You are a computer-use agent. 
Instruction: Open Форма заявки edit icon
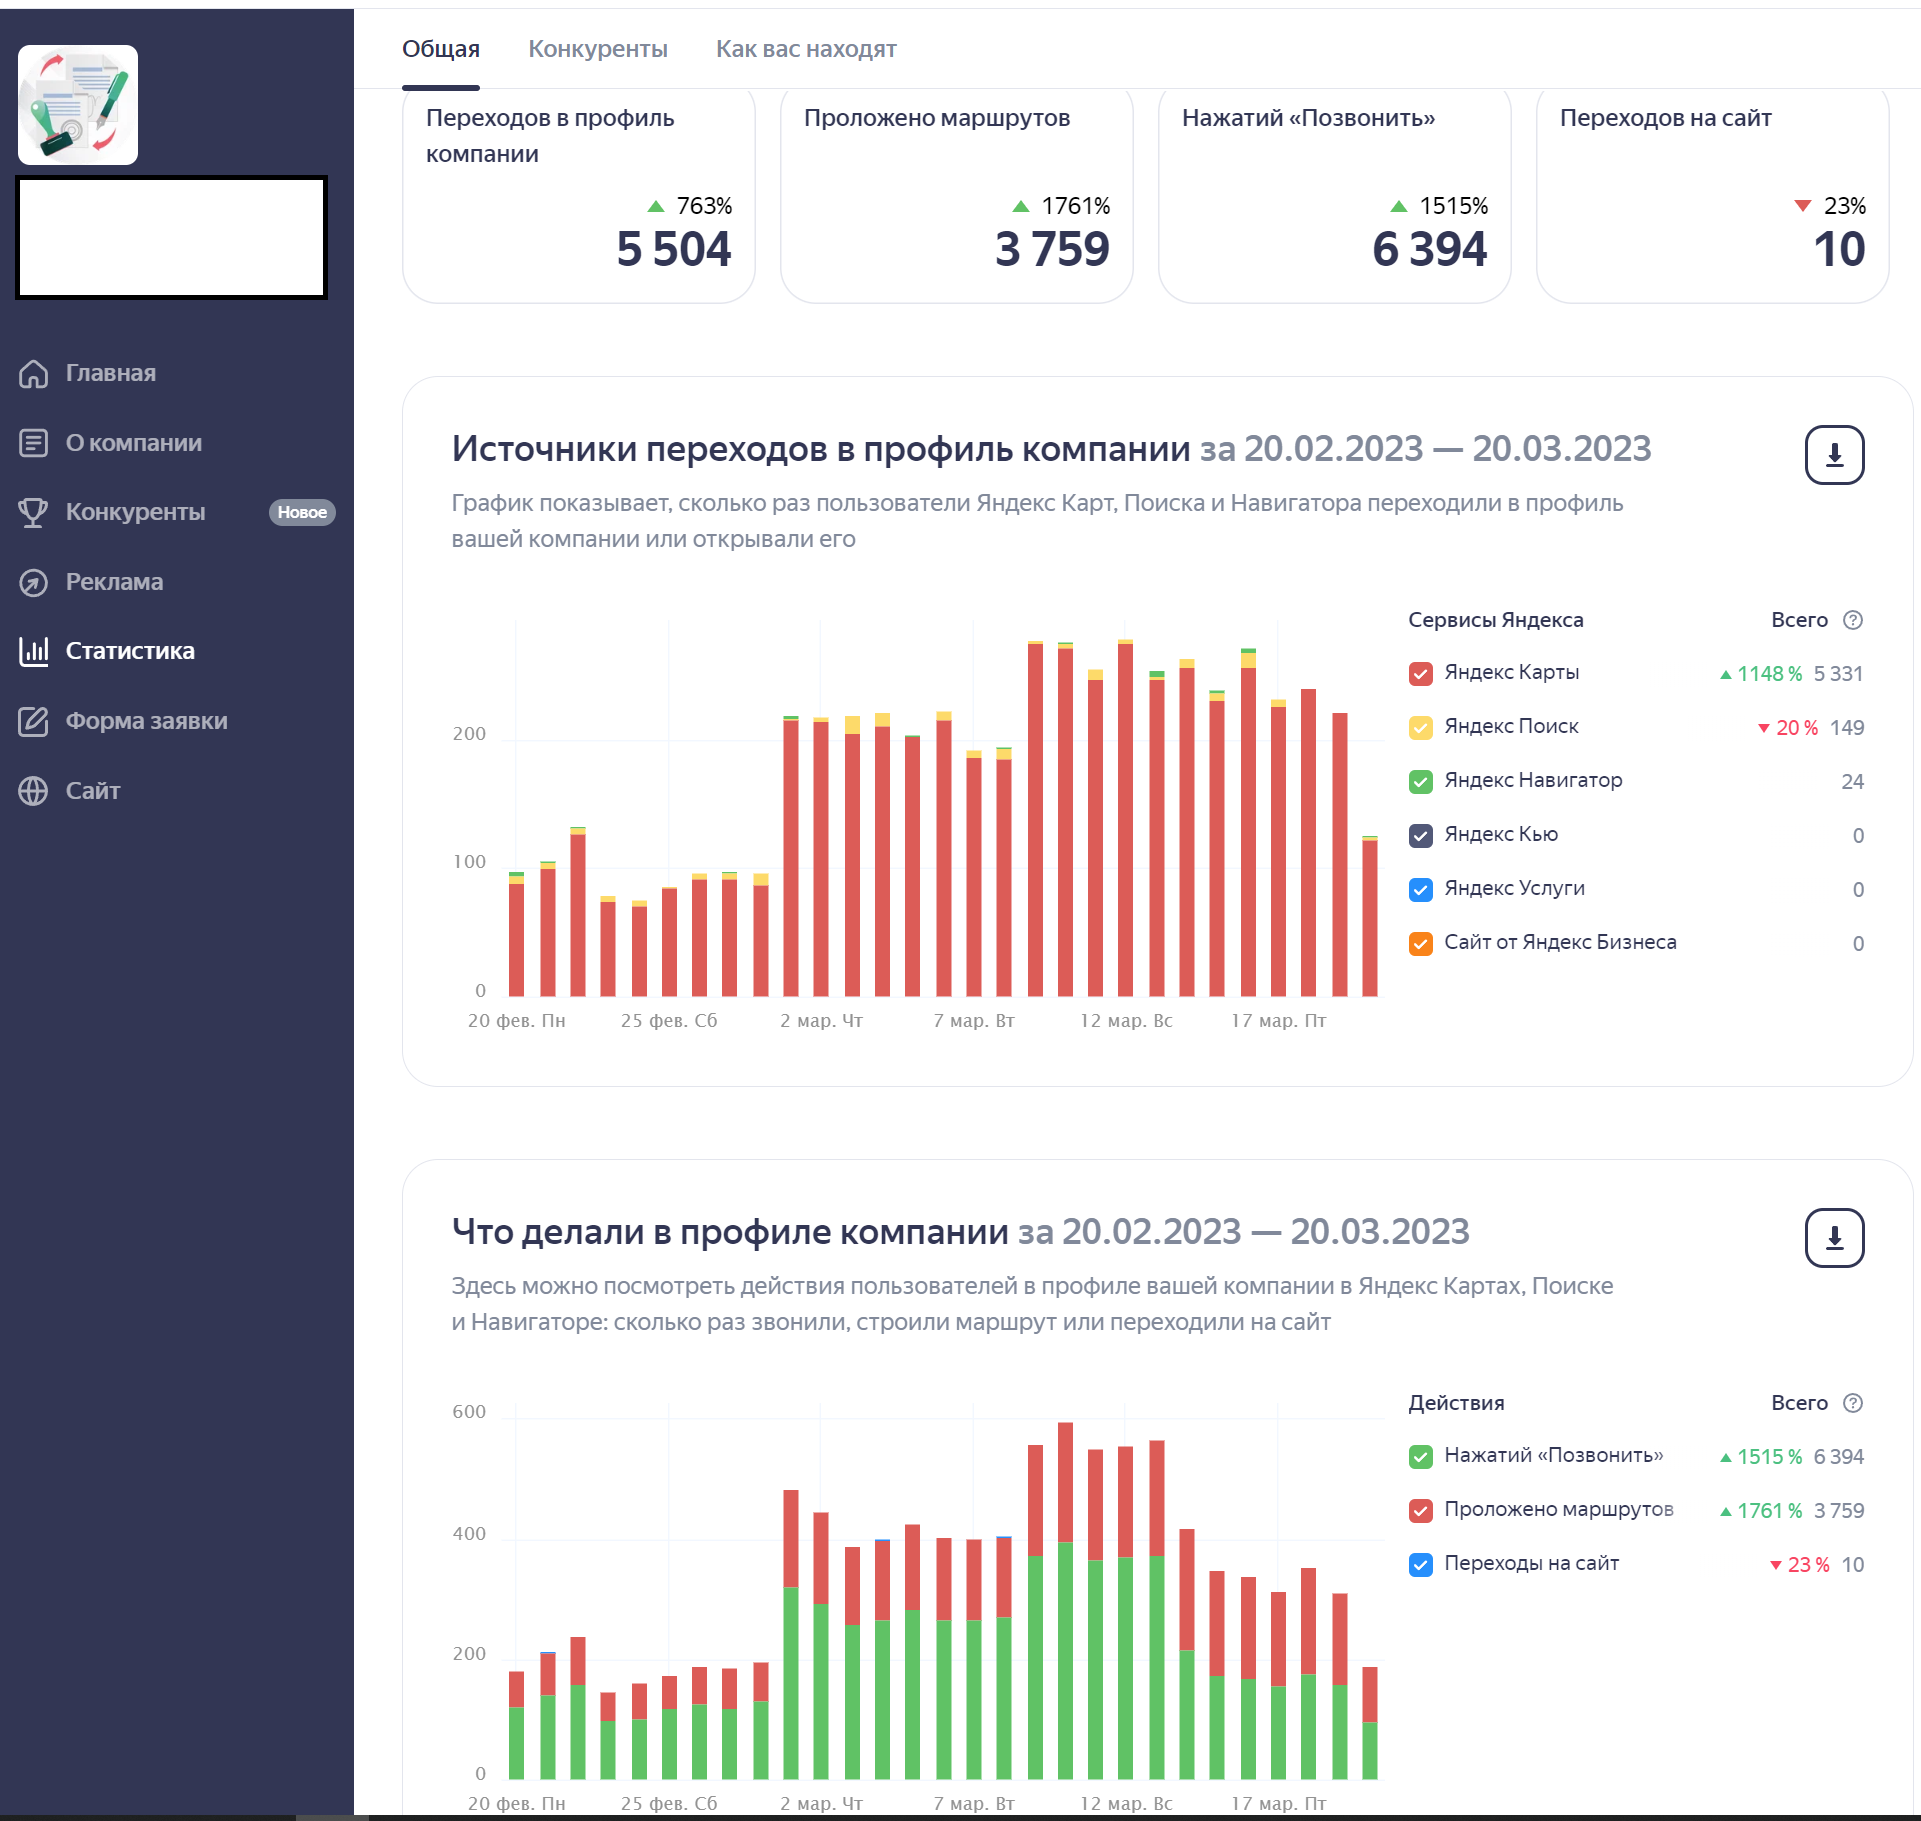click(x=33, y=721)
